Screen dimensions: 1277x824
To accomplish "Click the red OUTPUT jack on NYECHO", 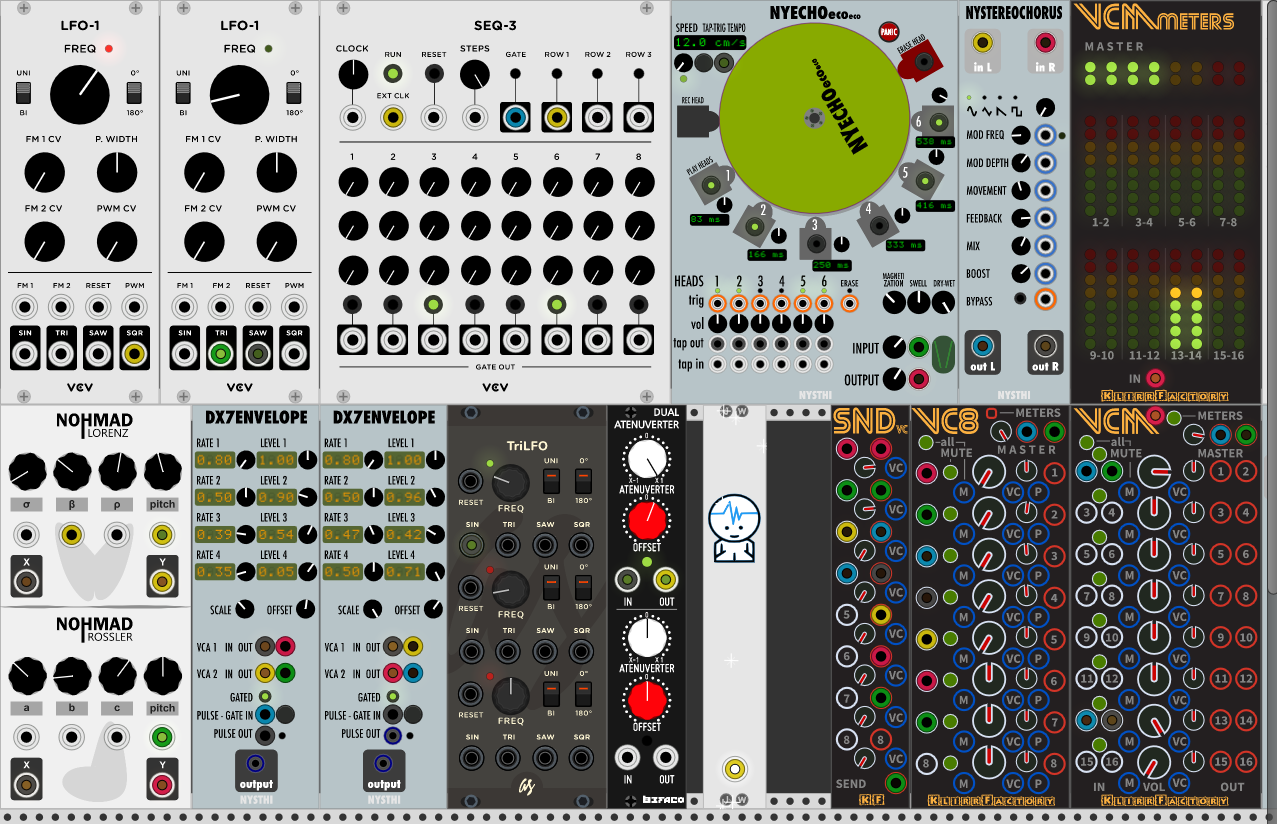I will (x=918, y=379).
